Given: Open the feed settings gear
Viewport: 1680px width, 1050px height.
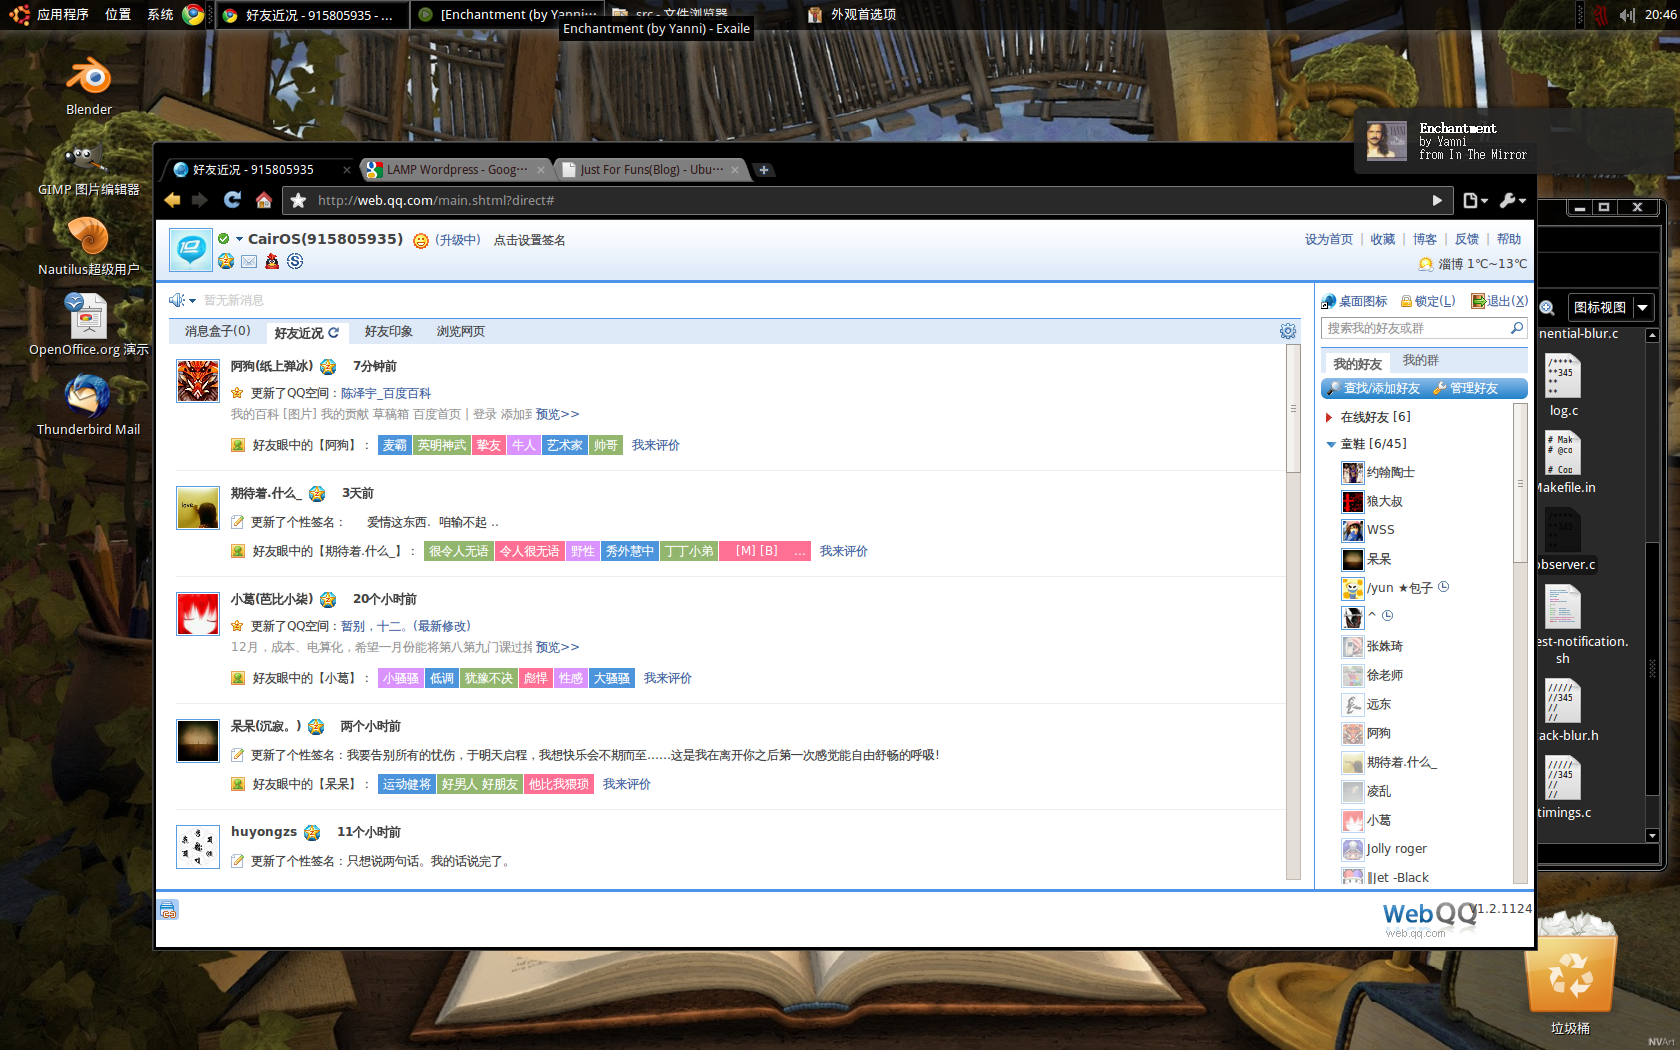Looking at the screenshot, I should pyautogui.click(x=1288, y=331).
